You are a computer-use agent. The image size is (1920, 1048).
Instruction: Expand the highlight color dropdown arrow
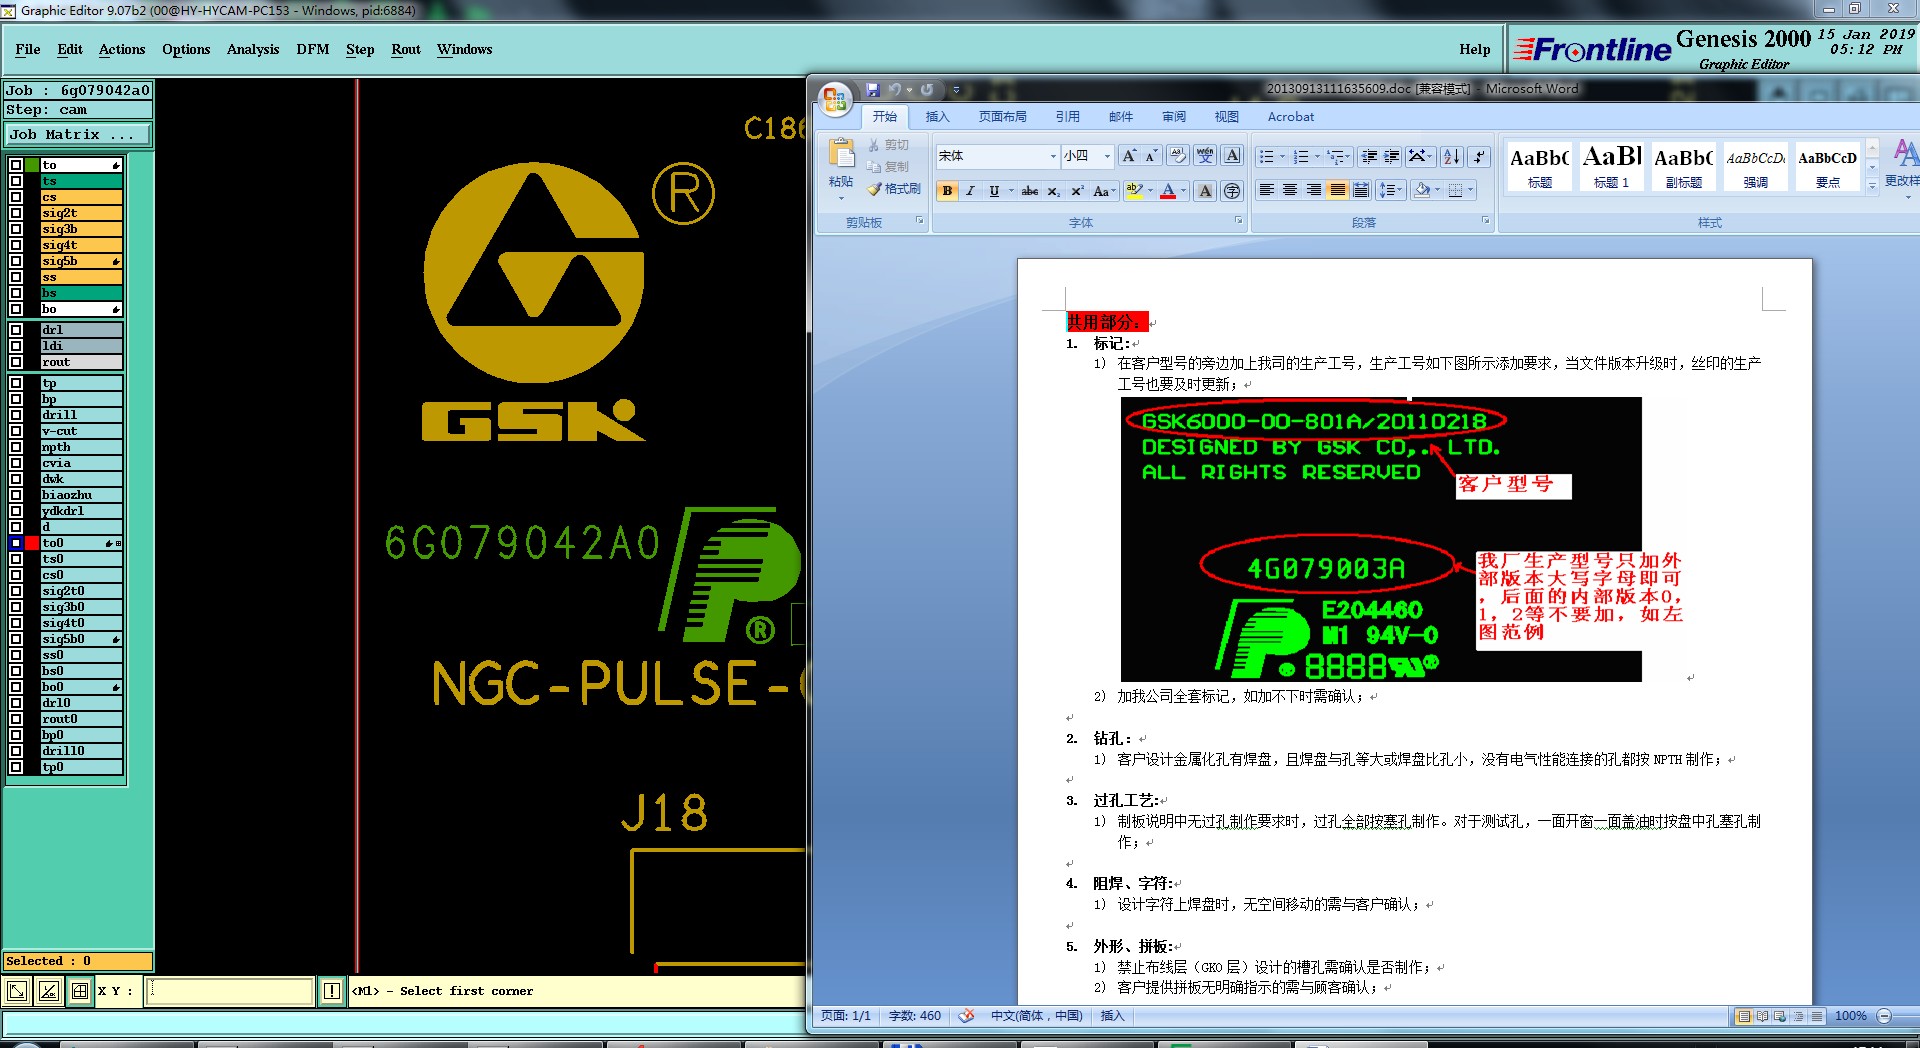point(1150,191)
